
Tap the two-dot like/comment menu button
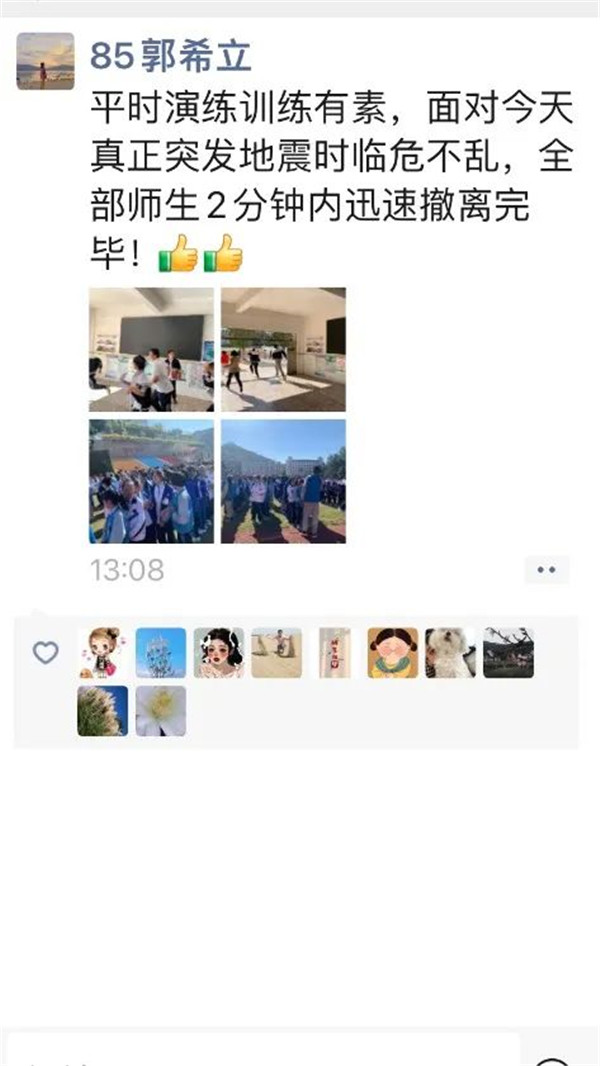547,570
